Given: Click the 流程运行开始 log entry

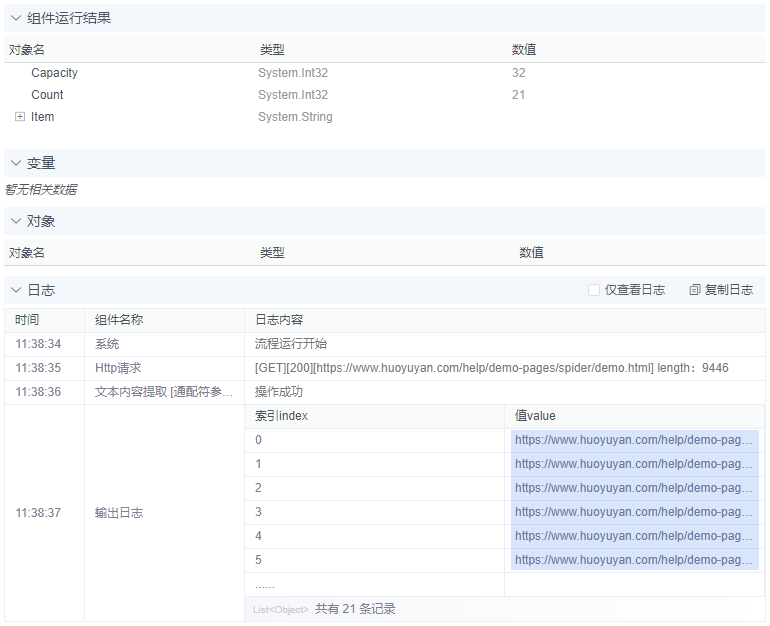Looking at the screenshot, I should click(x=285, y=344).
